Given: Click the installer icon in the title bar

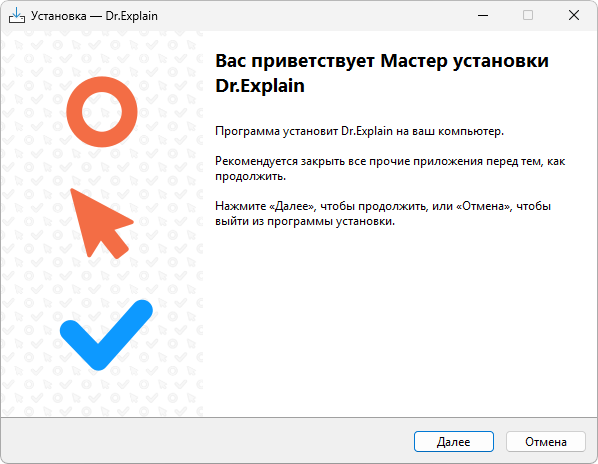Looking at the screenshot, I should click(x=17, y=16).
